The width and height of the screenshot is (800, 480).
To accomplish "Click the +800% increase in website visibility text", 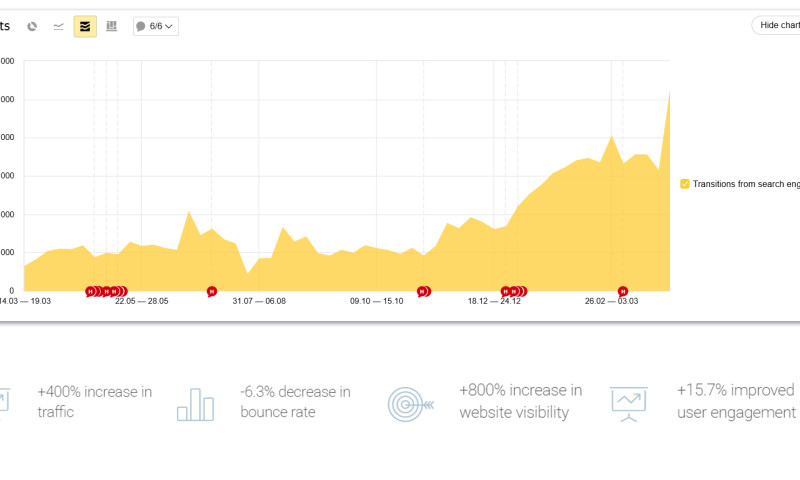I will (x=520, y=401).
